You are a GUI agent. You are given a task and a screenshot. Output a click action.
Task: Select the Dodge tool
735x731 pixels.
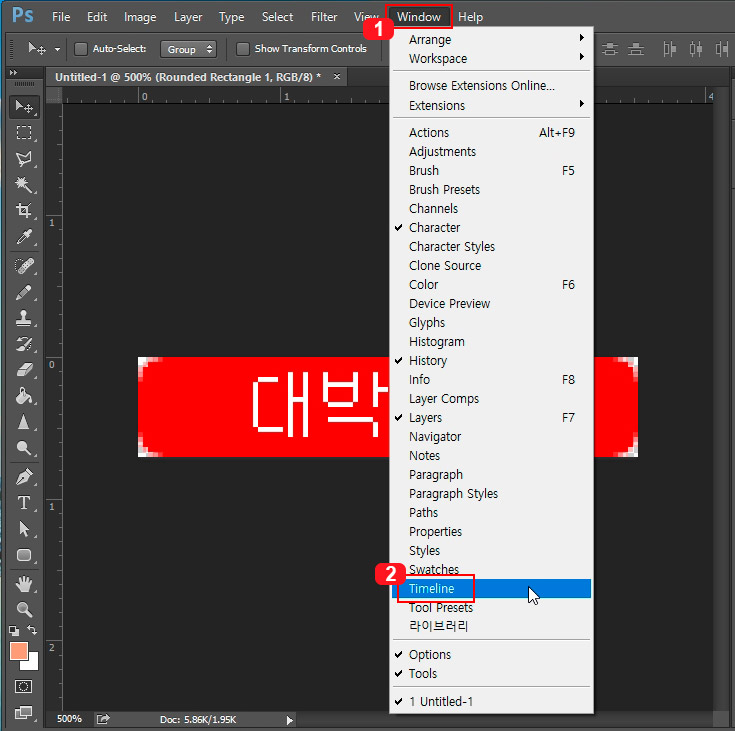24,448
